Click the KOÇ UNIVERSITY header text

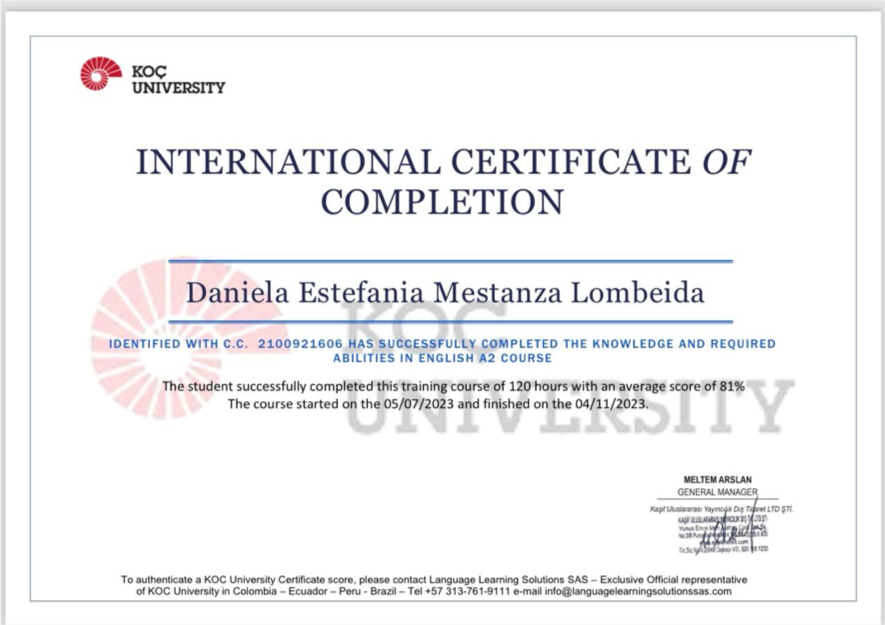178,80
